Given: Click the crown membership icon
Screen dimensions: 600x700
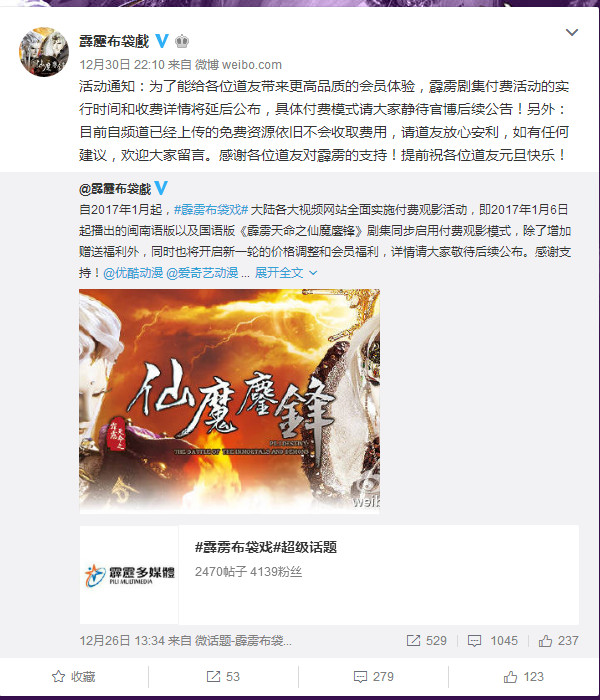Looking at the screenshot, I should pyautogui.click(x=182, y=41).
